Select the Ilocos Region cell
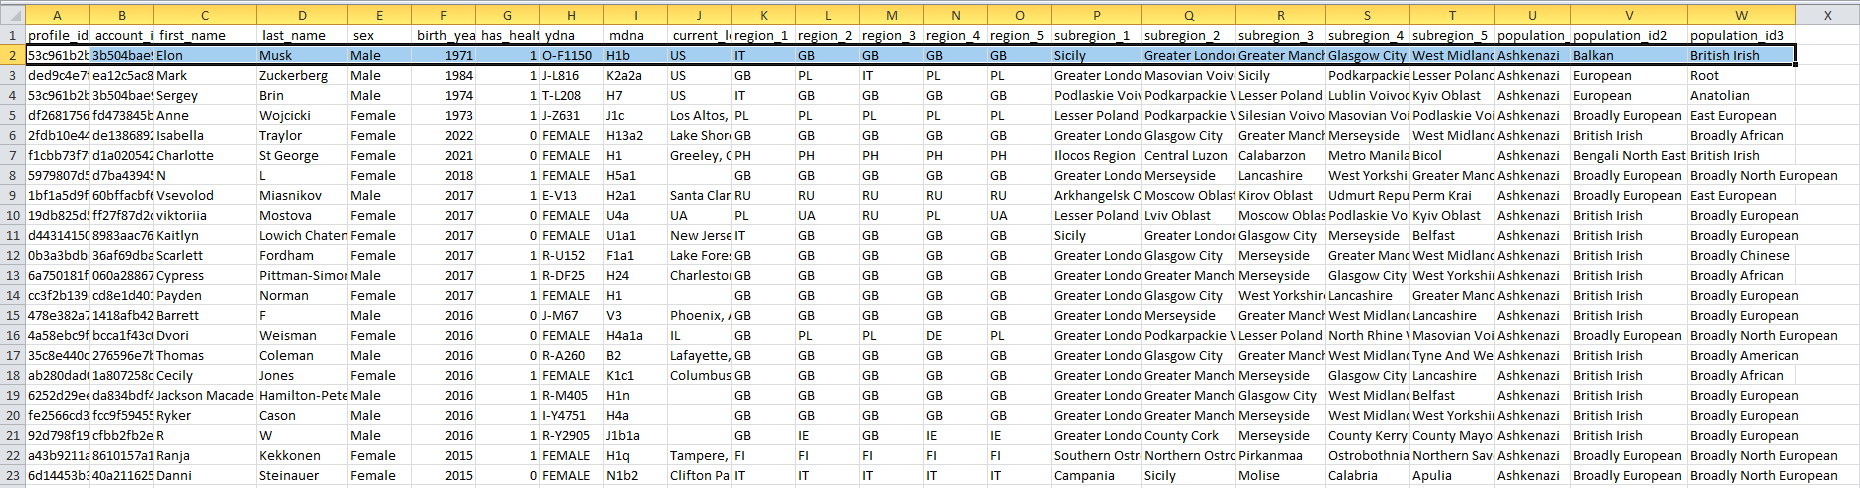The image size is (1860, 488). coord(1096,155)
